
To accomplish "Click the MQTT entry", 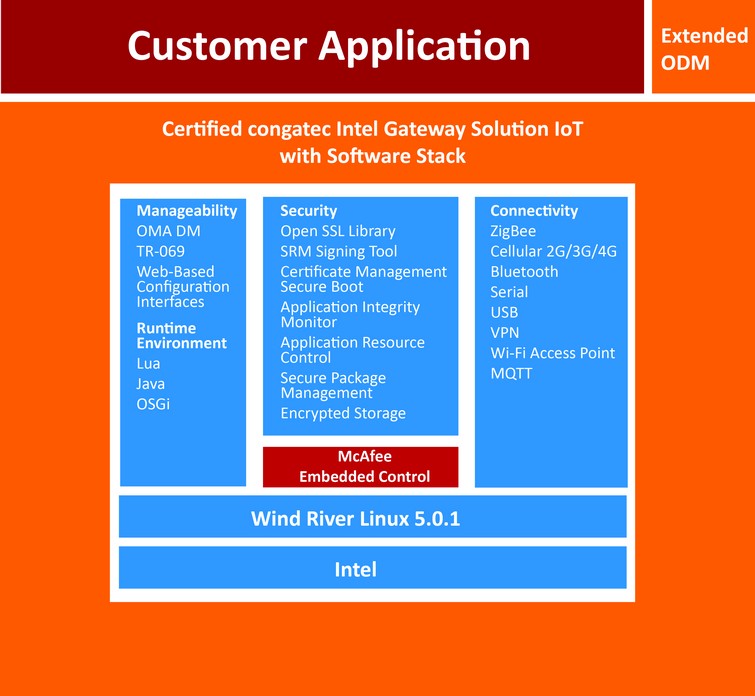I will pyautogui.click(x=512, y=373).
